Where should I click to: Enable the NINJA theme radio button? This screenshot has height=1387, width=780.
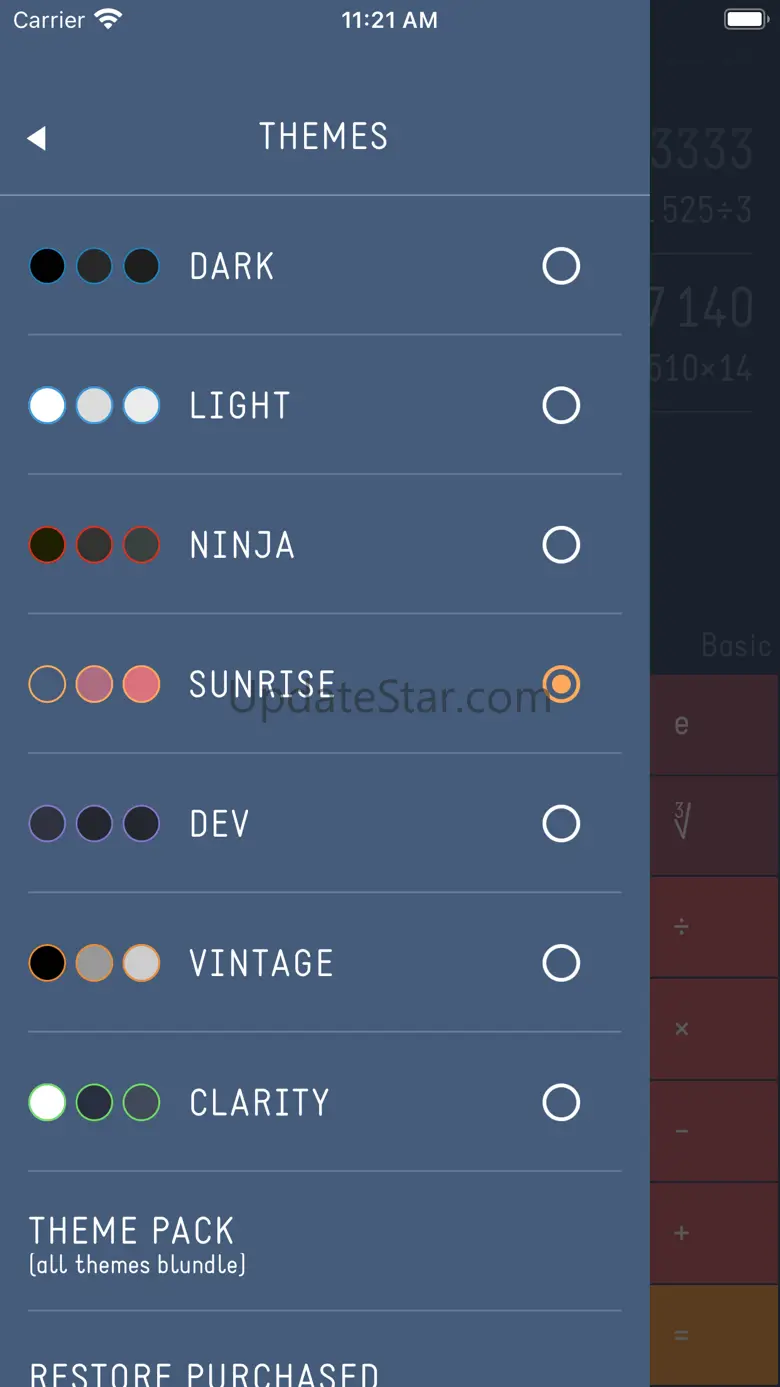[x=561, y=545]
